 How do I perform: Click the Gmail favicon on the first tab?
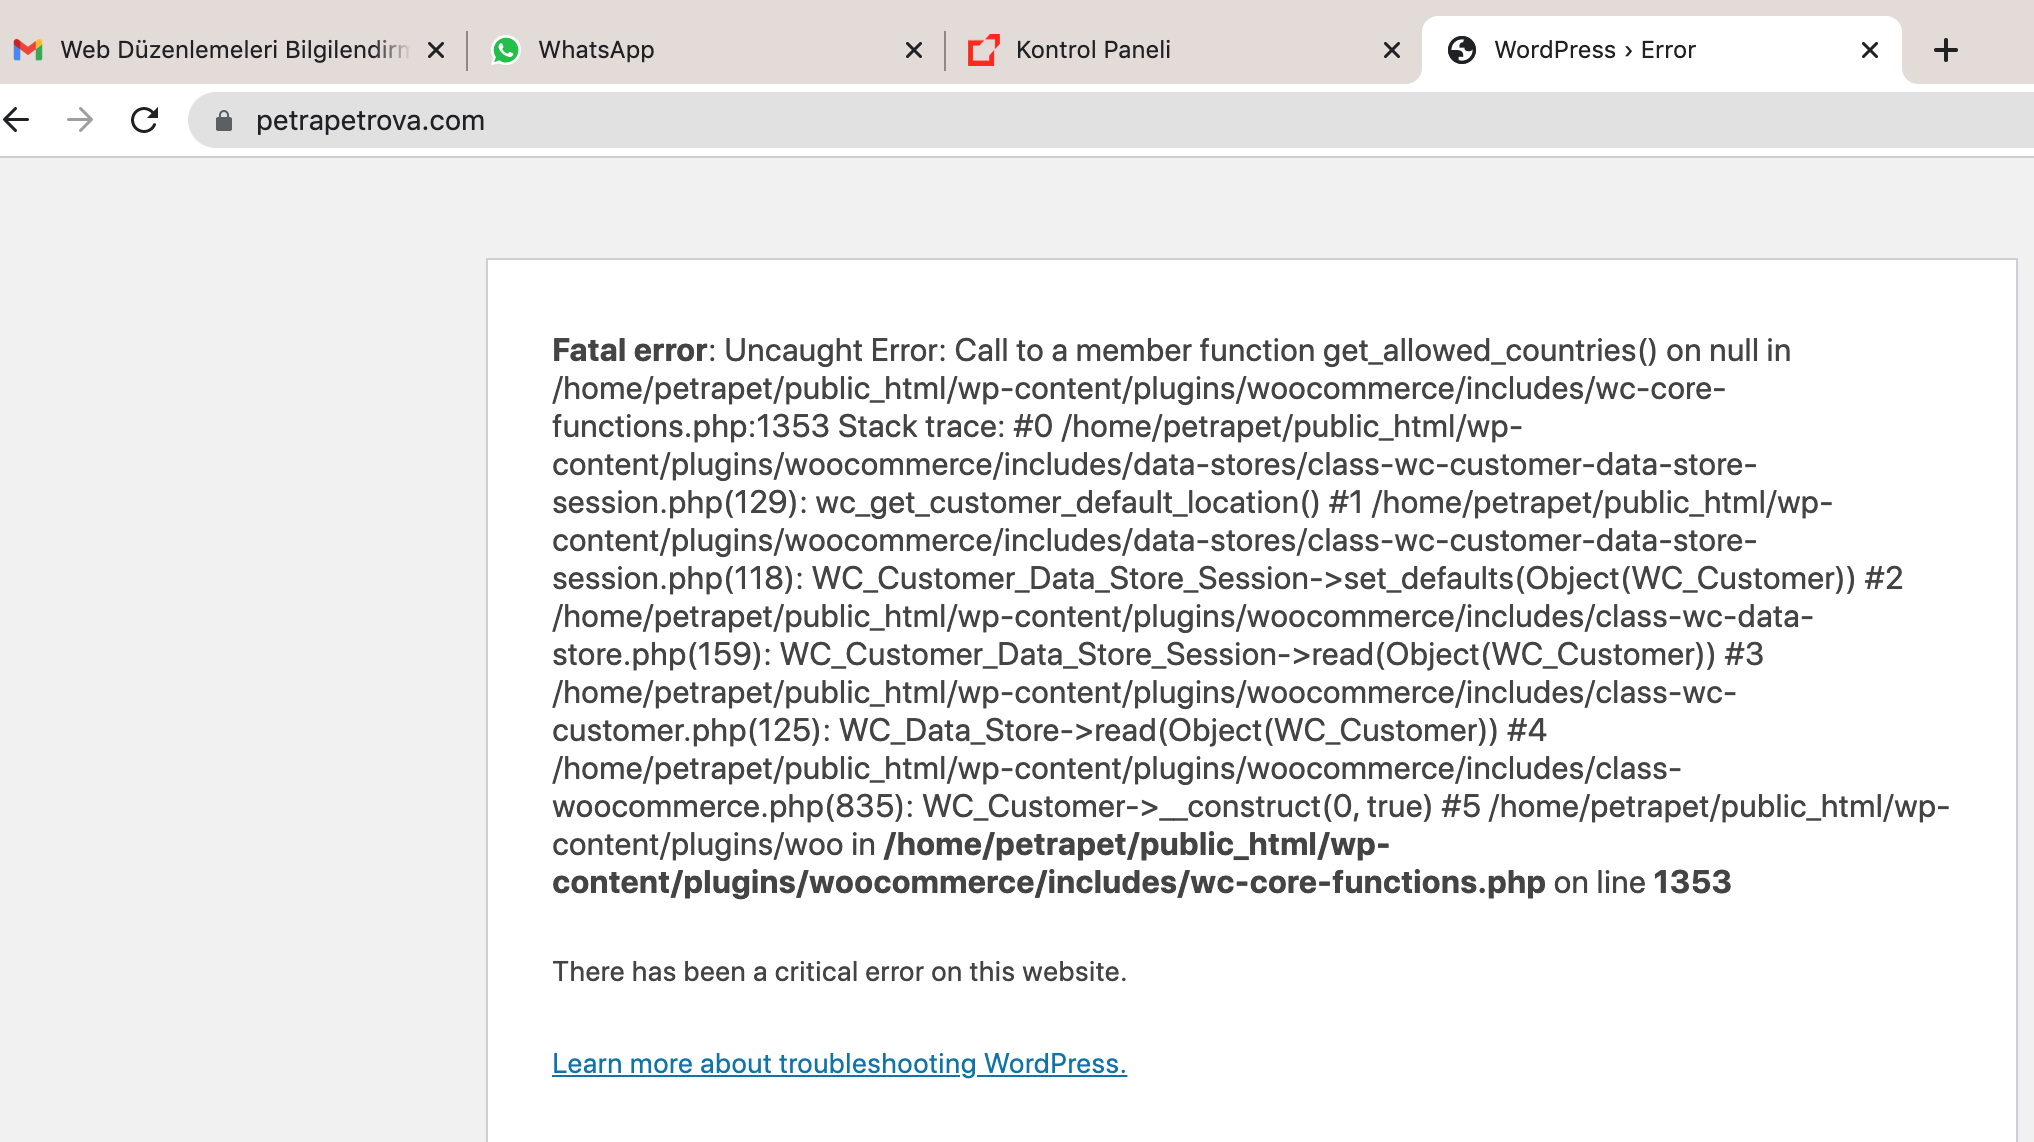pyautogui.click(x=28, y=49)
